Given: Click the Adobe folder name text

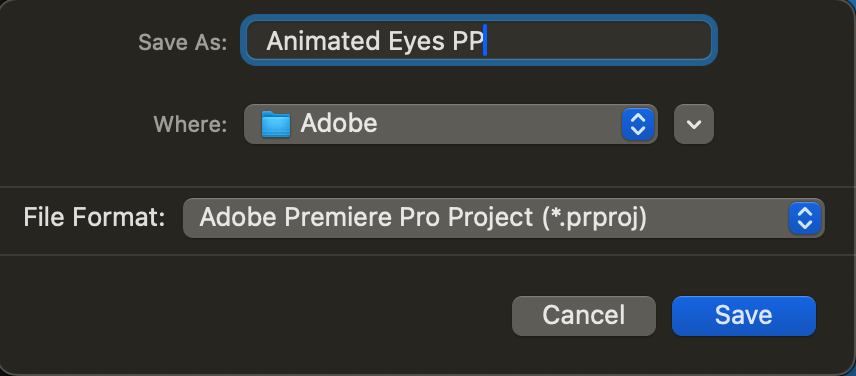Looking at the screenshot, I should point(338,124).
